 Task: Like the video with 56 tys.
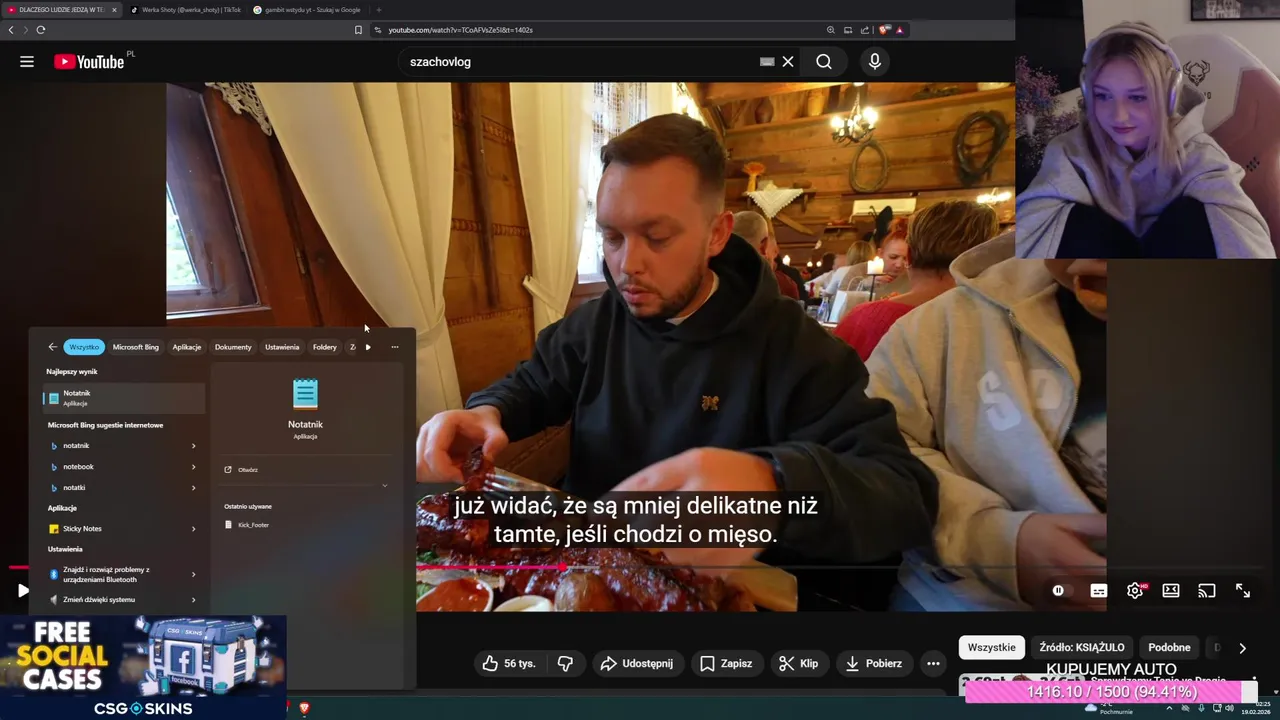pyautogui.click(x=510, y=663)
